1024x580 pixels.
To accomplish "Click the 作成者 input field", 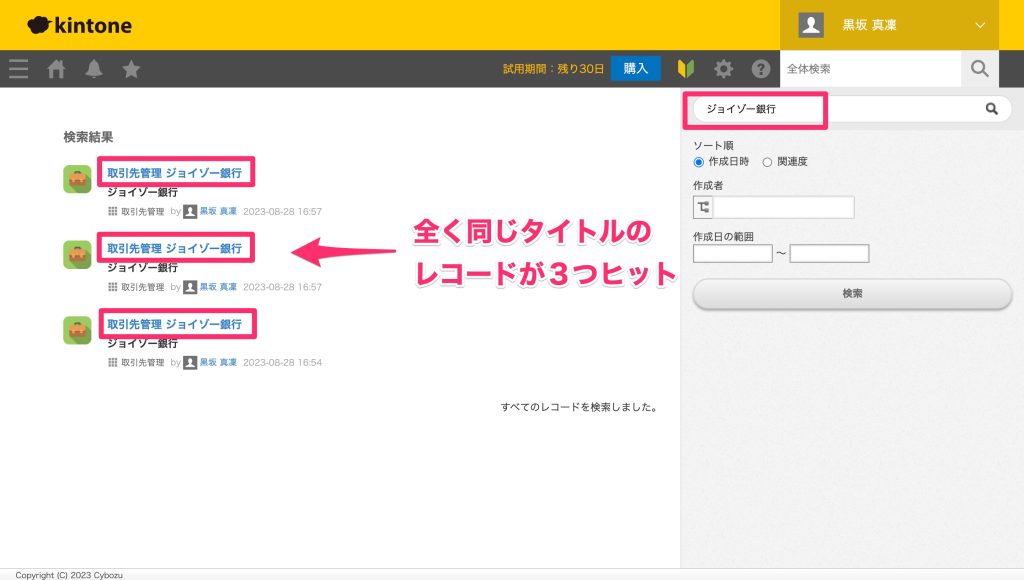I will (784, 208).
